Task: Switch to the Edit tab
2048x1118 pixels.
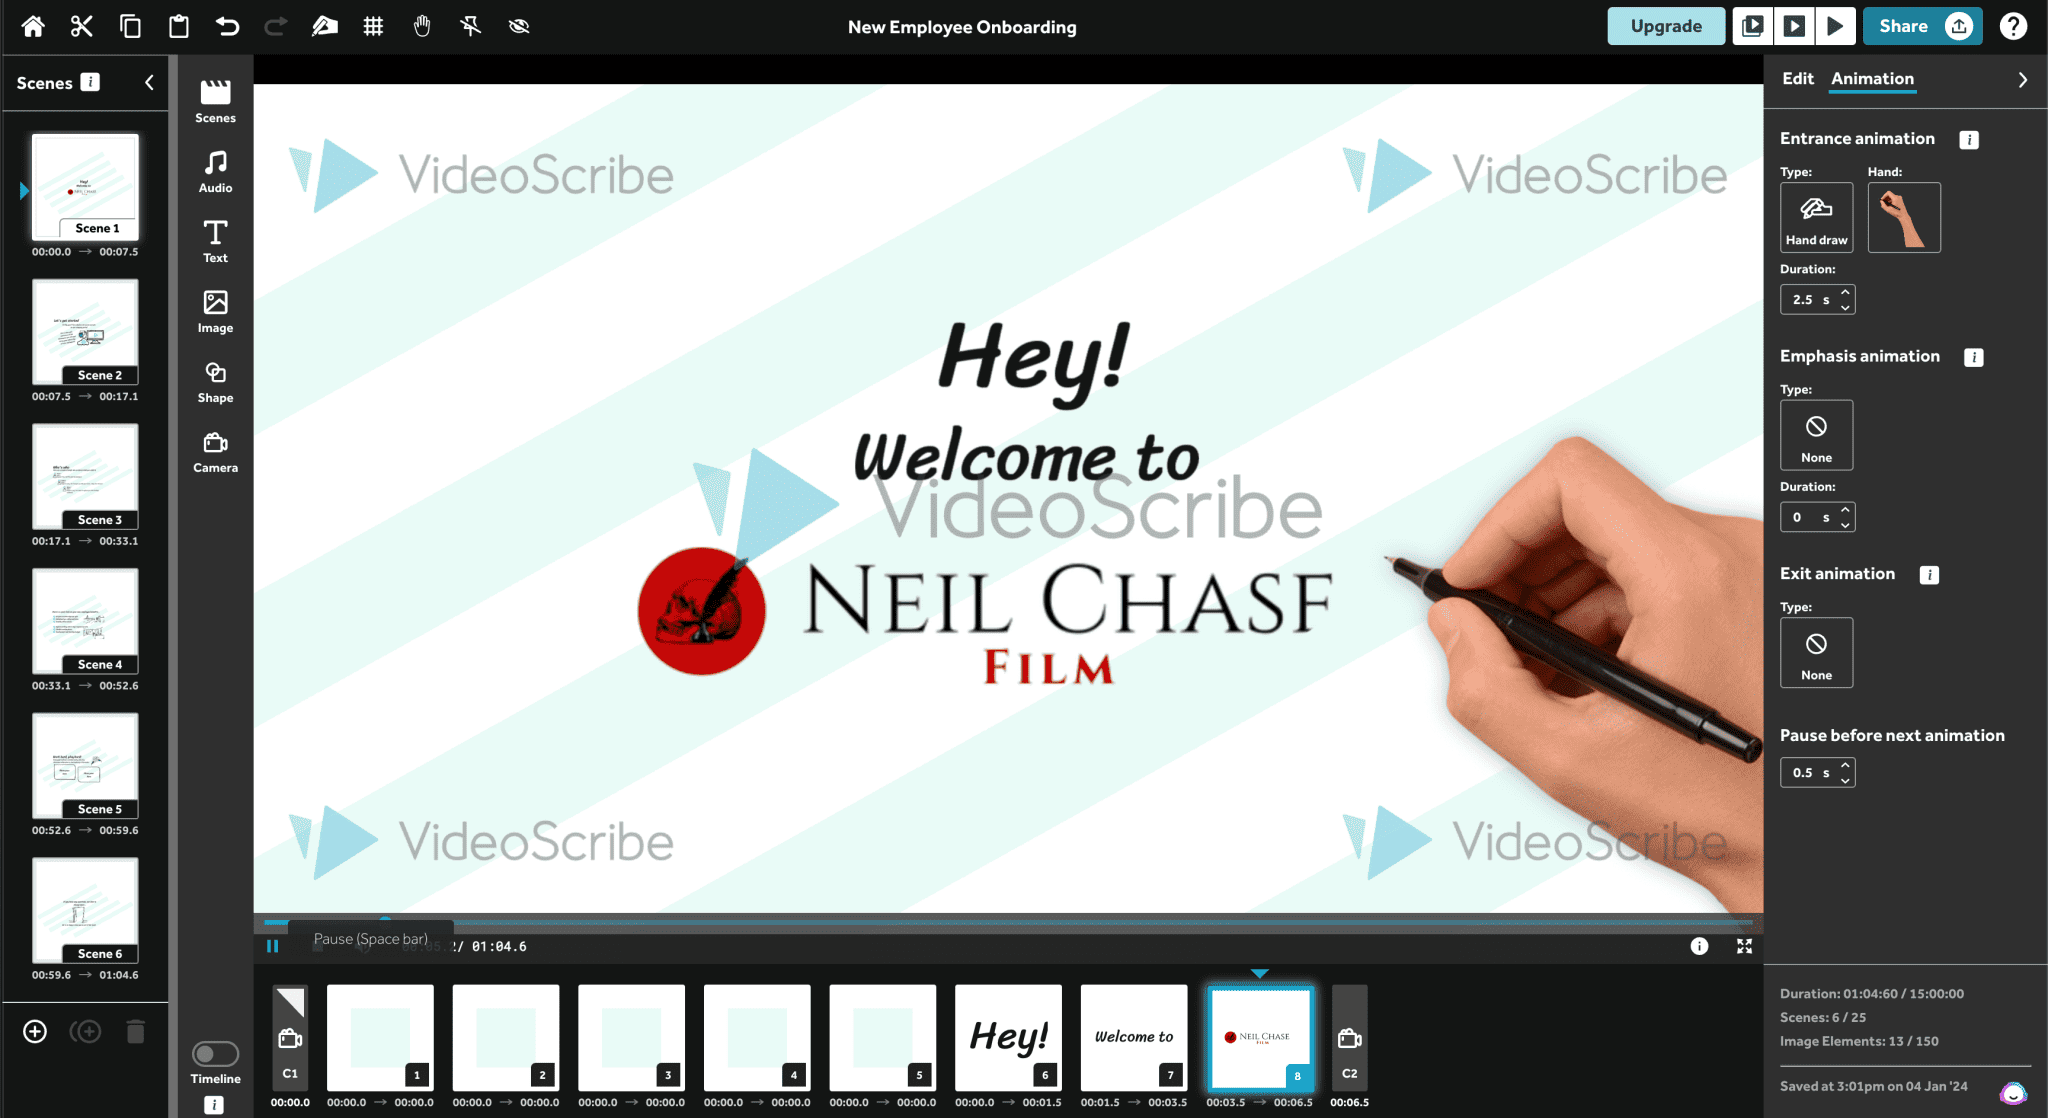Action: click(x=1797, y=78)
